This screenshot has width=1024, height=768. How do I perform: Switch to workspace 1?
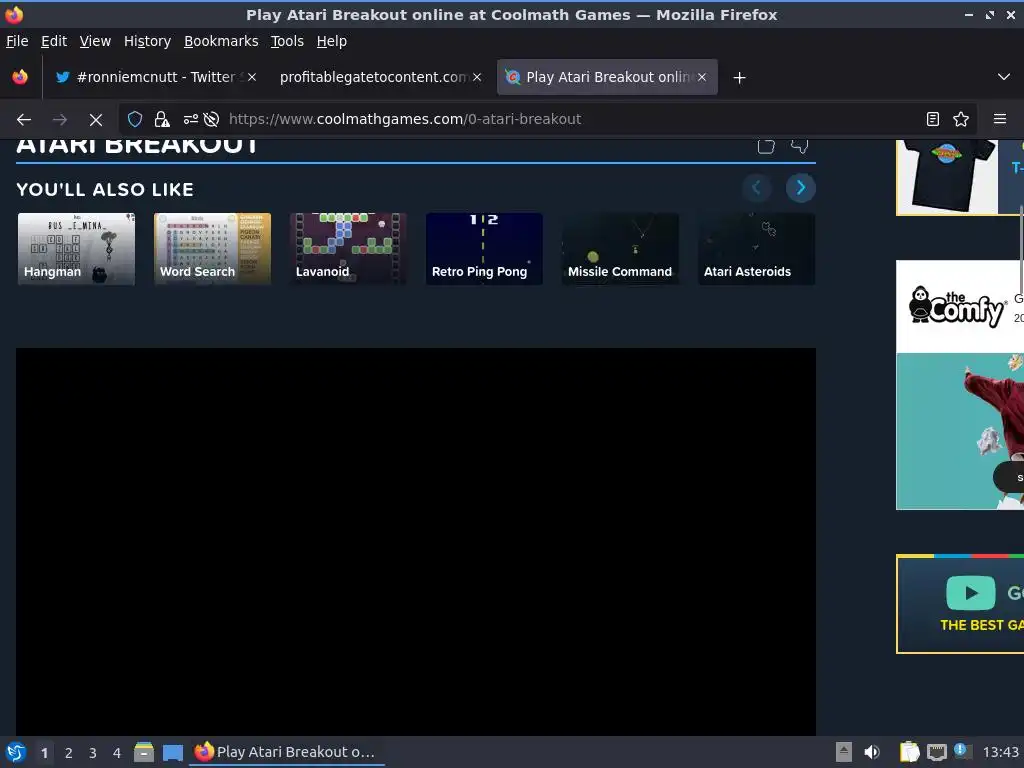point(44,753)
